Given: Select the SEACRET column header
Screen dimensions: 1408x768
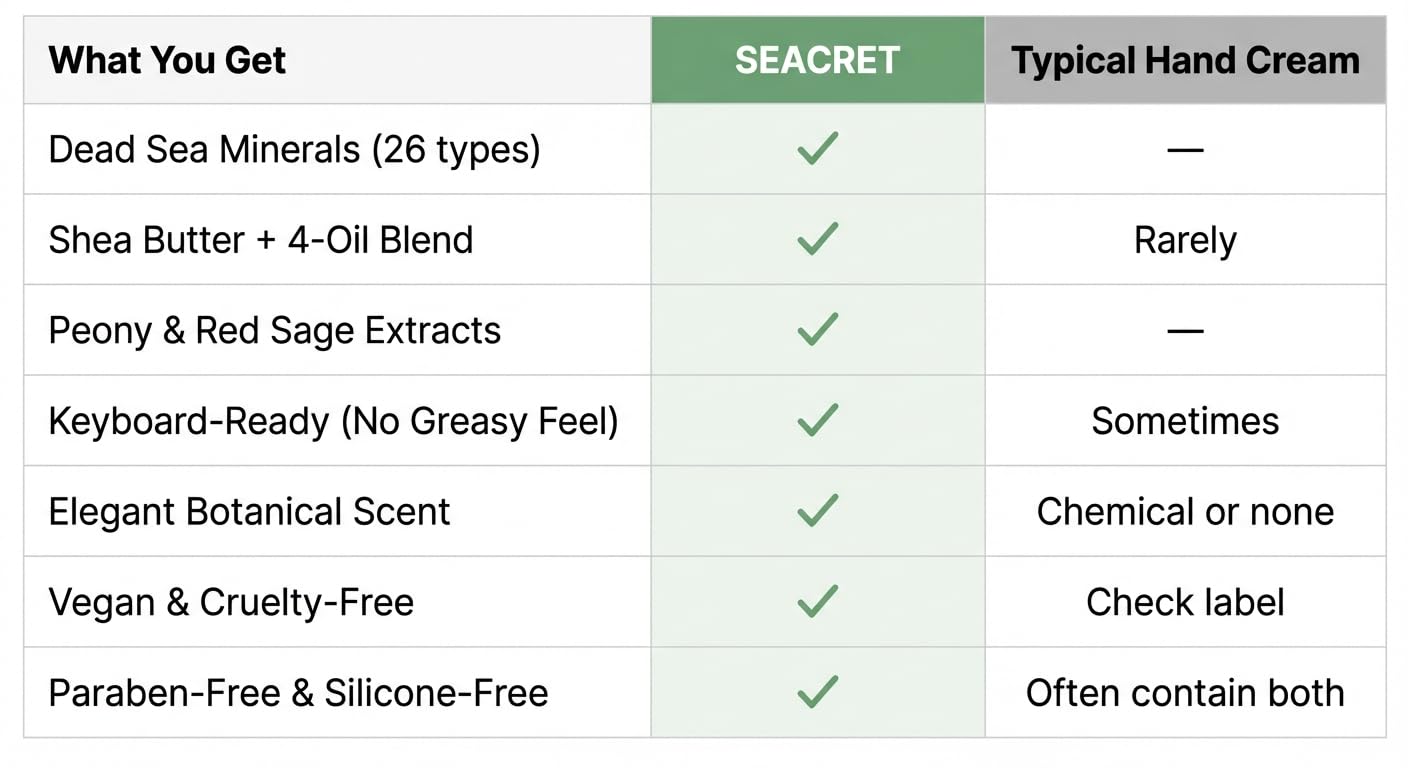Looking at the screenshot, I should (x=817, y=60).
